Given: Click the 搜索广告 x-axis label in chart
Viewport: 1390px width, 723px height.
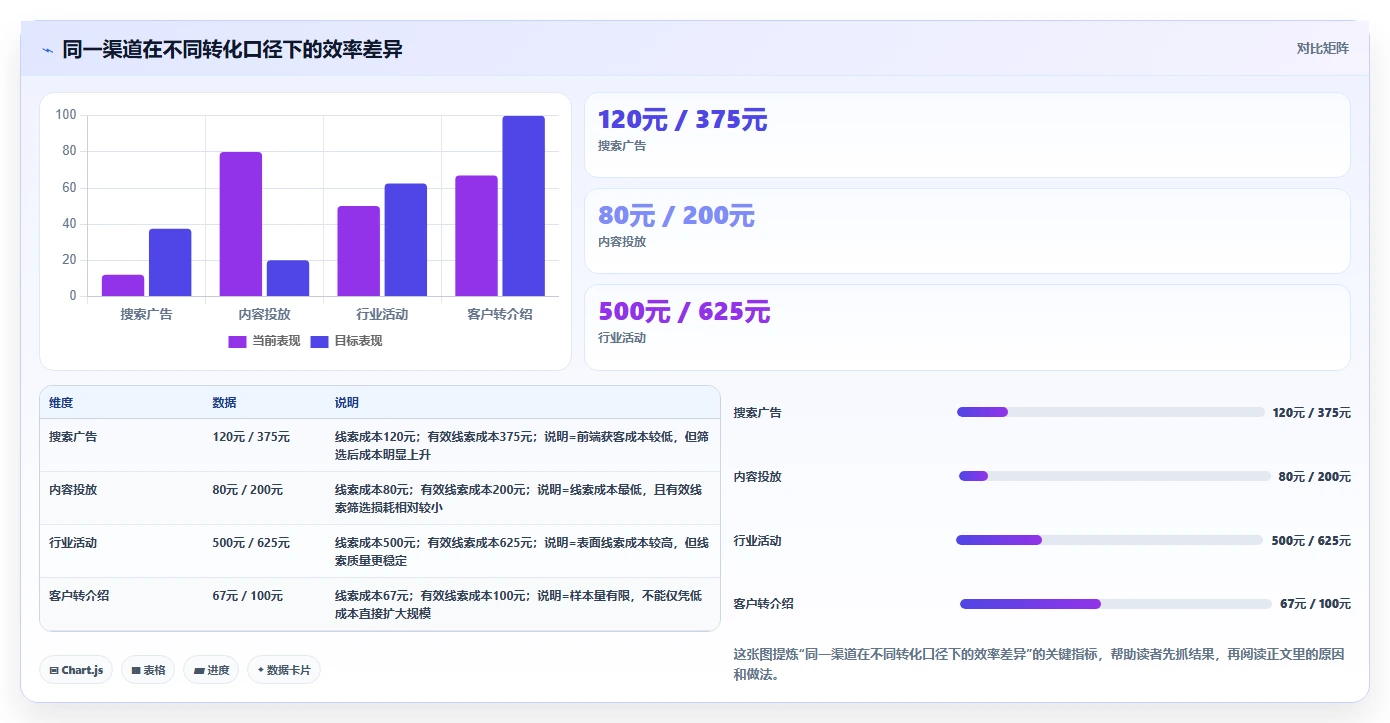Looking at the screenshot, I should (147, 314).
